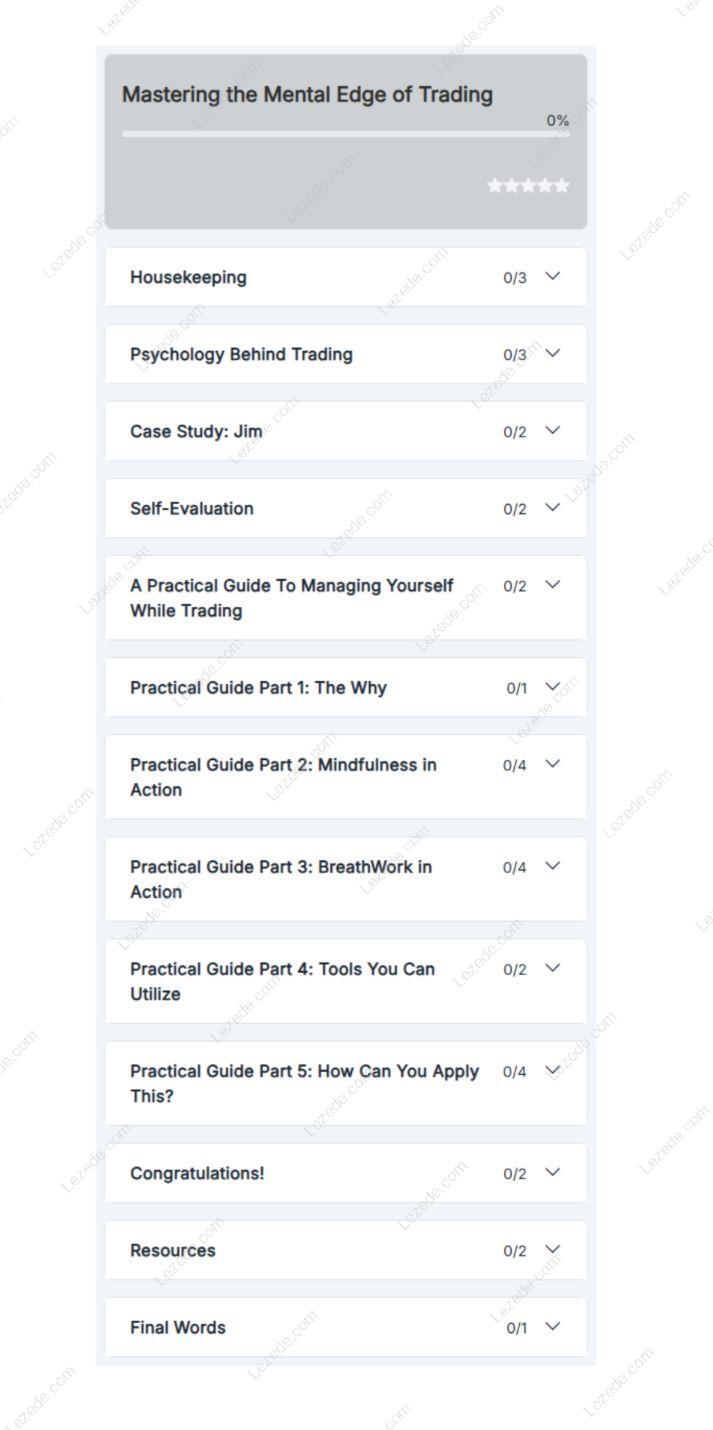Expand the Housekeeping section chevron

coord(552,276)
